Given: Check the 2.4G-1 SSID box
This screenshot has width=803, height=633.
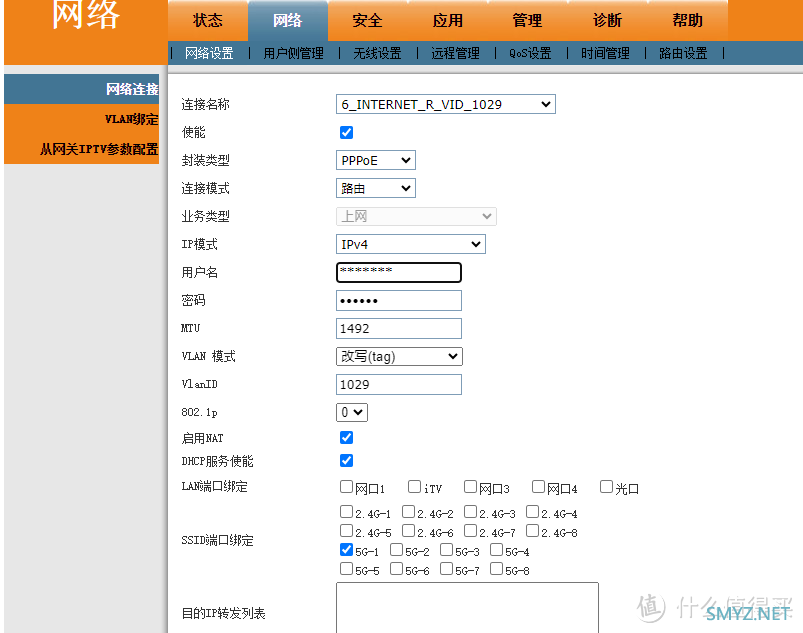Looking at the screenshot, I should pyautogui.click(x=346, y=512).
